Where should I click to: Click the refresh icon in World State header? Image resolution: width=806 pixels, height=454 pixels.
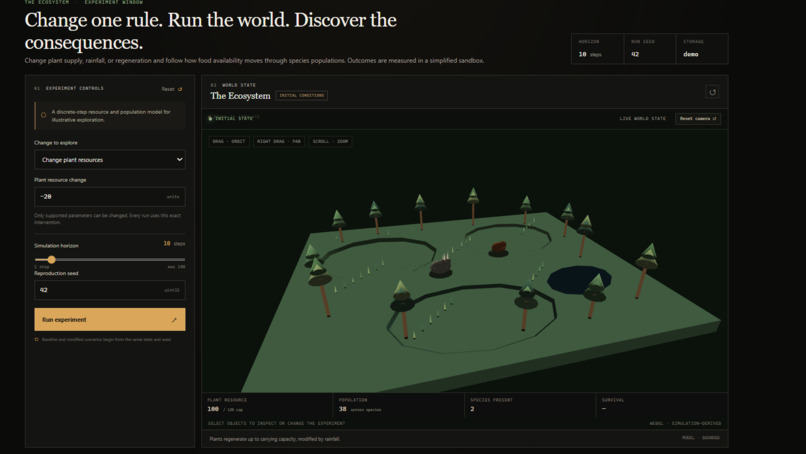(x=712, y=93)
